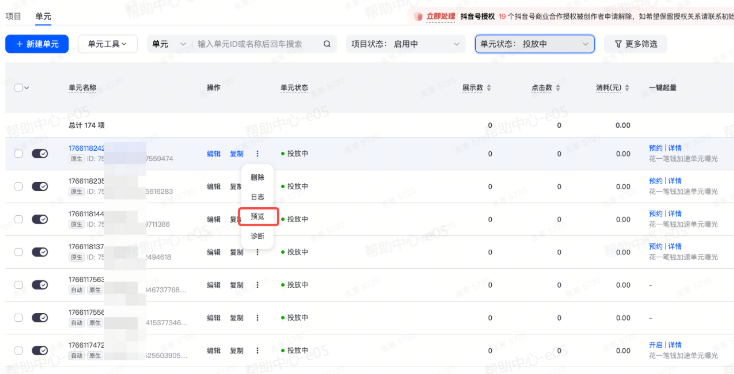Choose 预览 from the popup menu
Screen dimensions: 734x374
[x=258, y=216]
